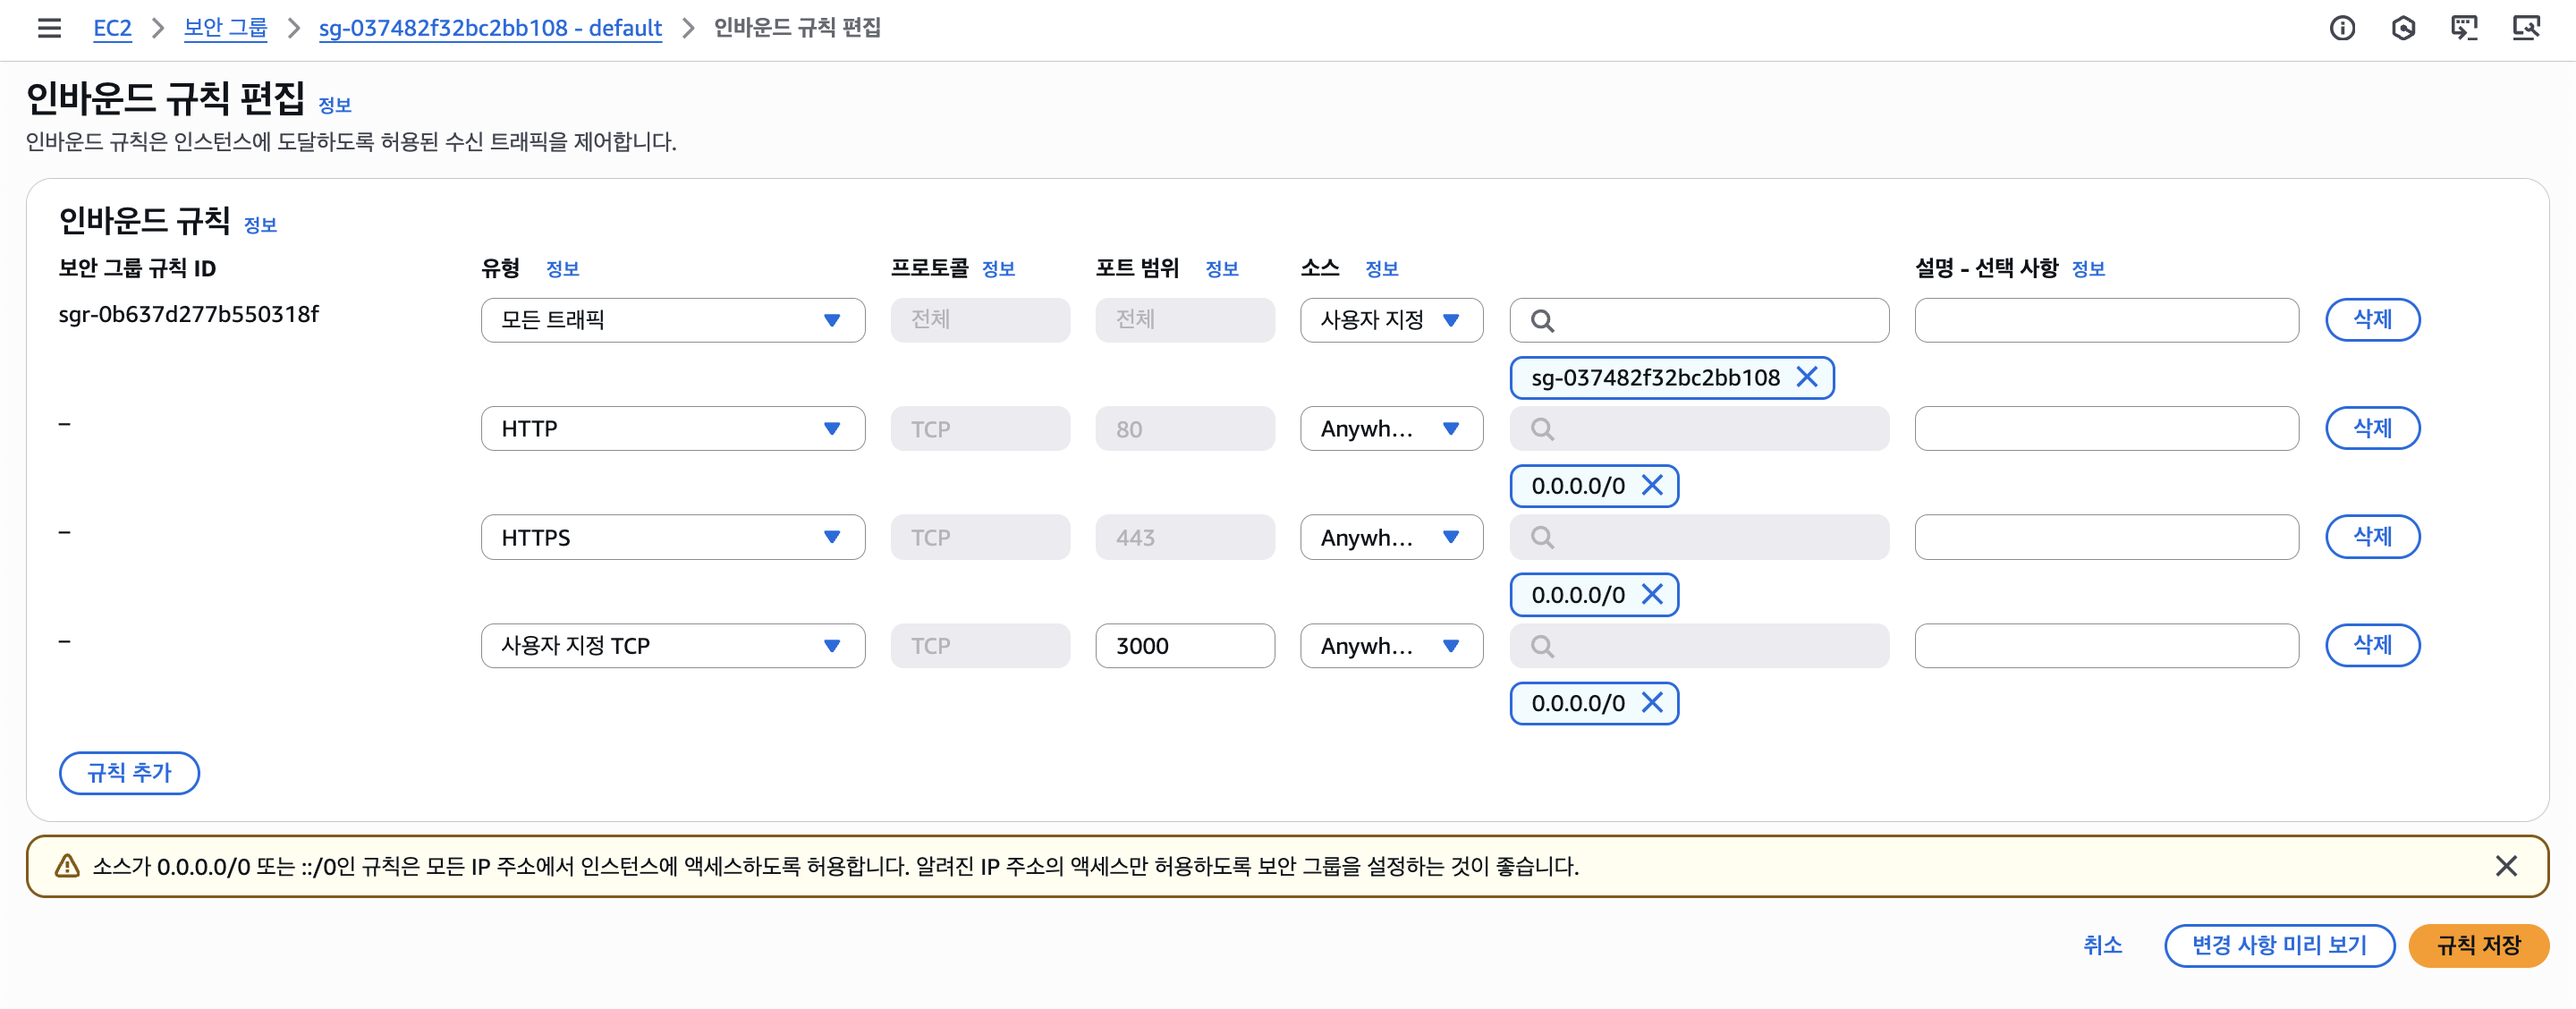Click 변경 사항 미리 보기 button
Image resolution: width=2576 pixels, height=1009 pixels.
2278,945
